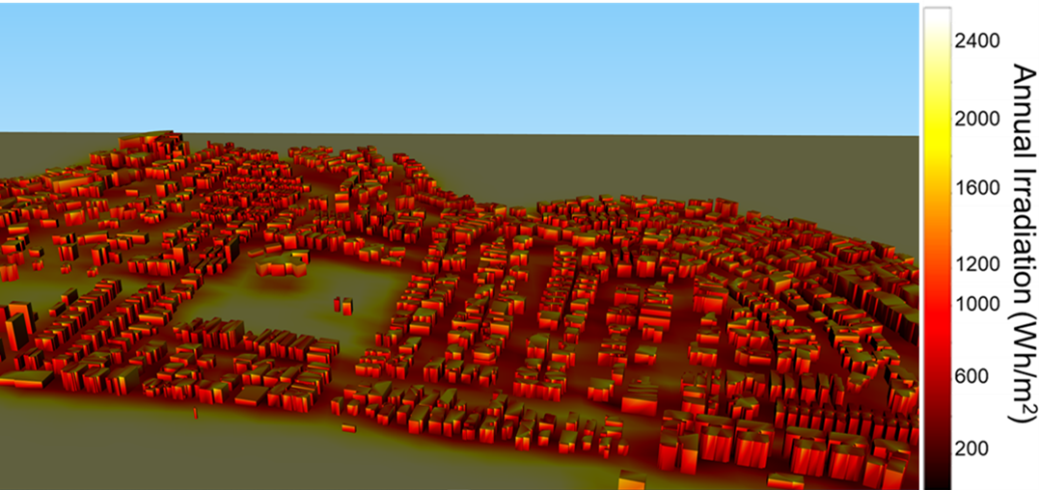Pick the black bottom of the colorbar
The height and width of the screenshot is (490, 1039).
click(934, 475)
